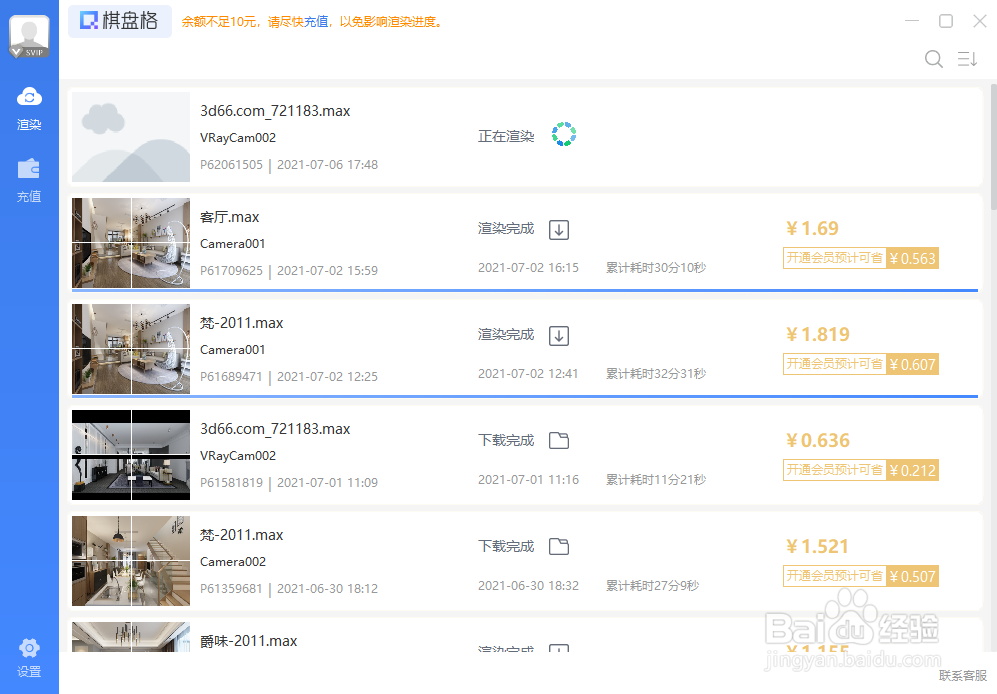The width and height of the screenshot is (997, 694).
Task: Open the sort list icon
Action: (967, 59)
